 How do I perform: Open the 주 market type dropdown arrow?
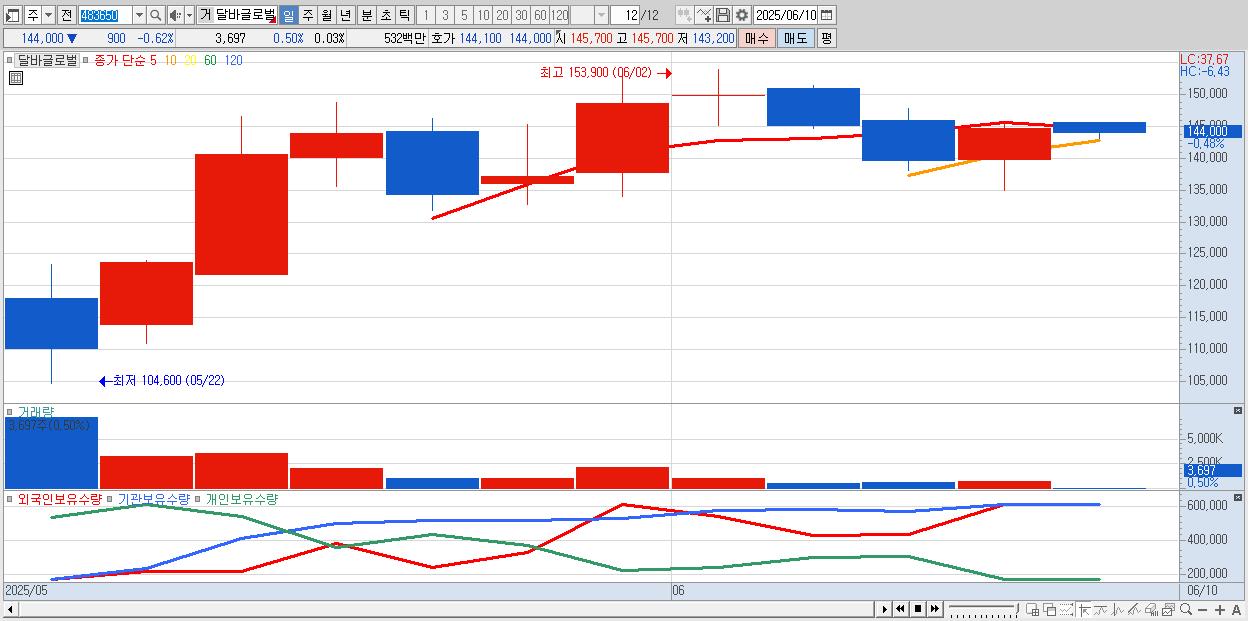(x=48, y=15)
